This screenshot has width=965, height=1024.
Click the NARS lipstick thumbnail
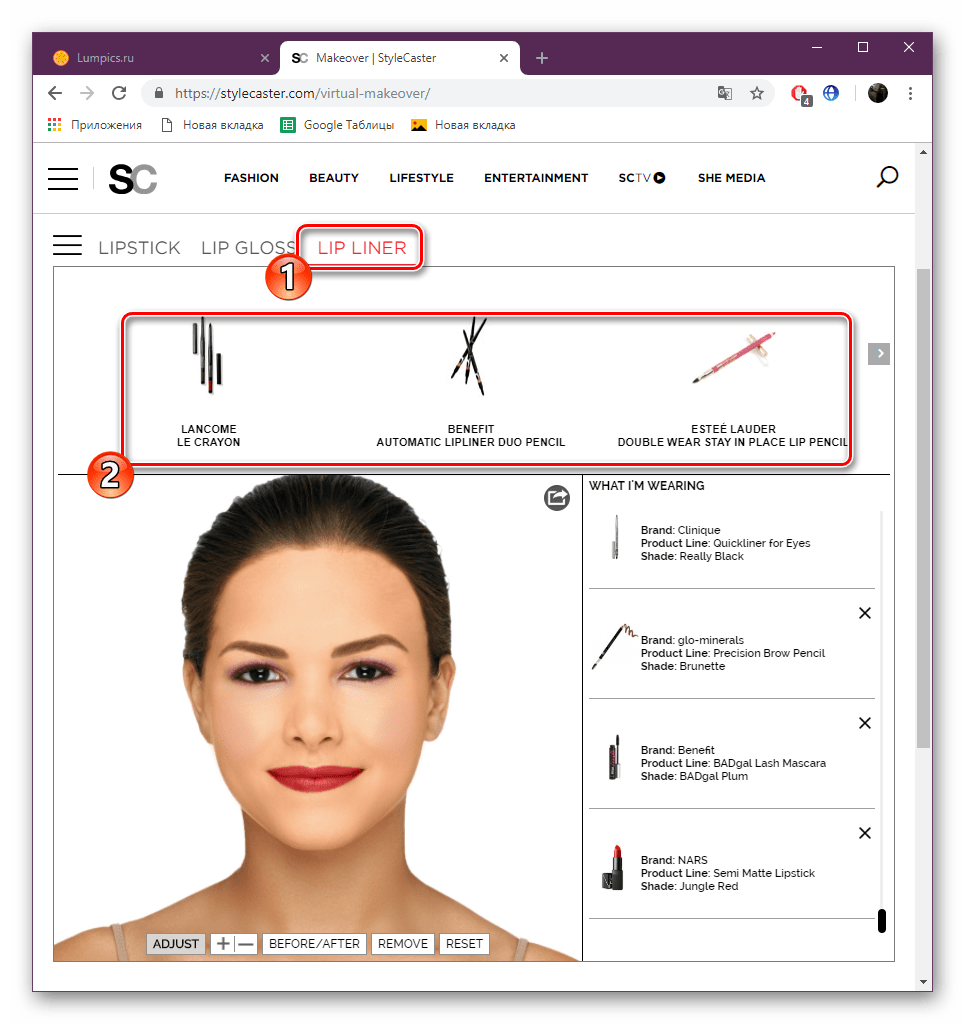point(612,867)
